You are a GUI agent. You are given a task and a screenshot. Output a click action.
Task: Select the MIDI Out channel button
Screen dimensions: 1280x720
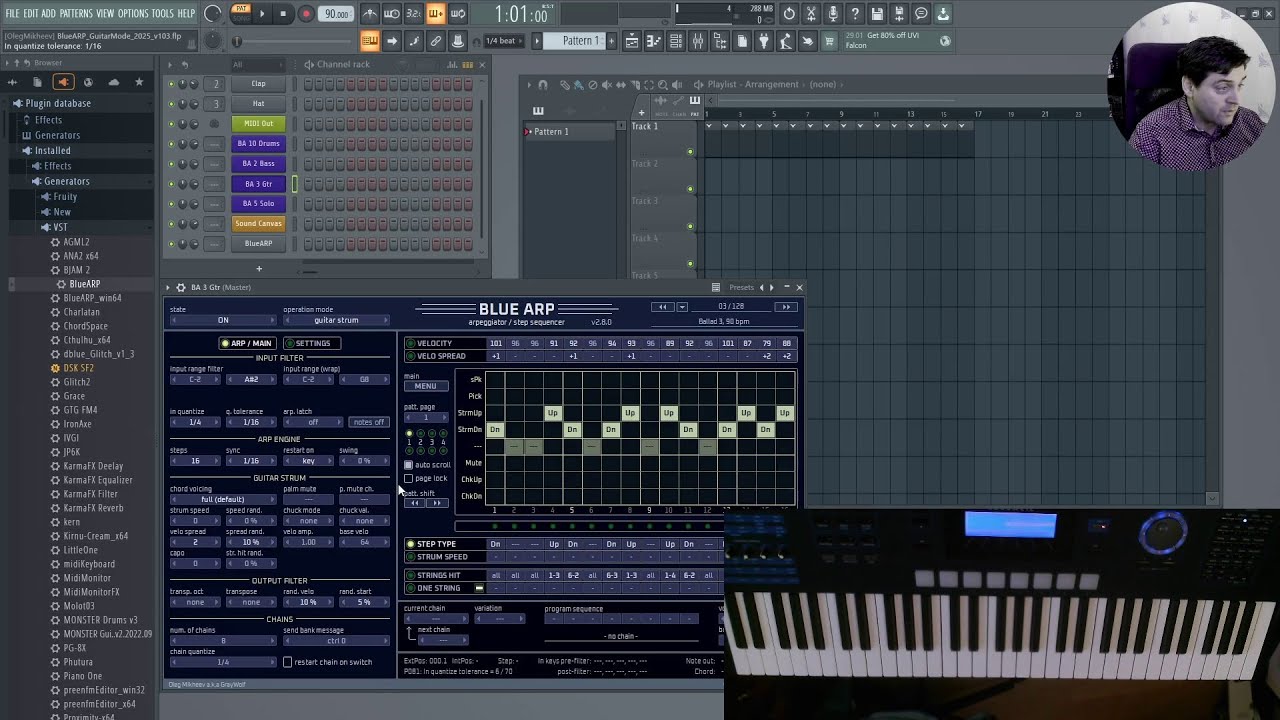(259, 123)
